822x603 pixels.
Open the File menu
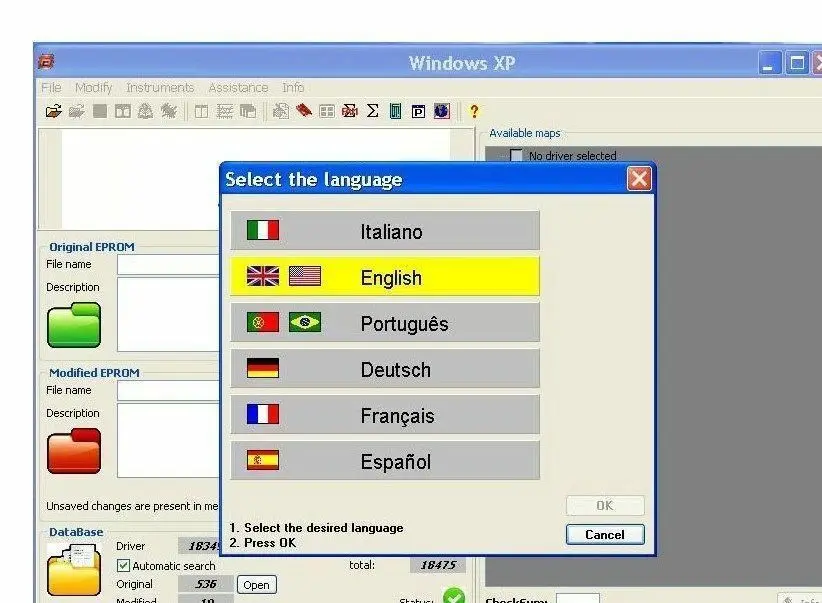(51, 88)
